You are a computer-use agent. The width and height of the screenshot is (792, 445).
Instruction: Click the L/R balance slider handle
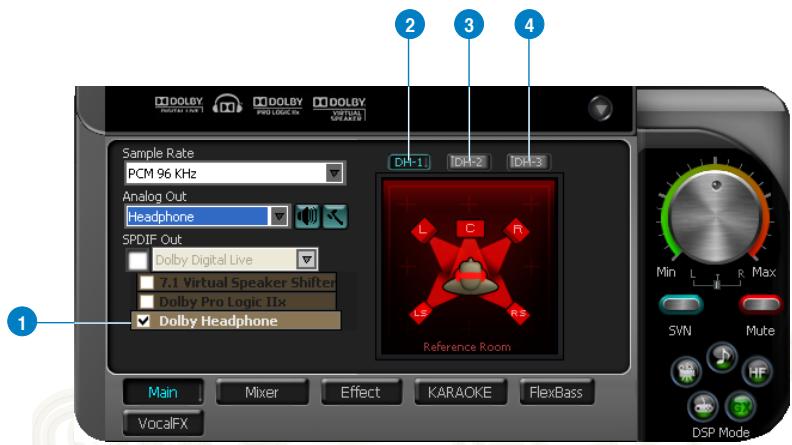coord(717,283)
